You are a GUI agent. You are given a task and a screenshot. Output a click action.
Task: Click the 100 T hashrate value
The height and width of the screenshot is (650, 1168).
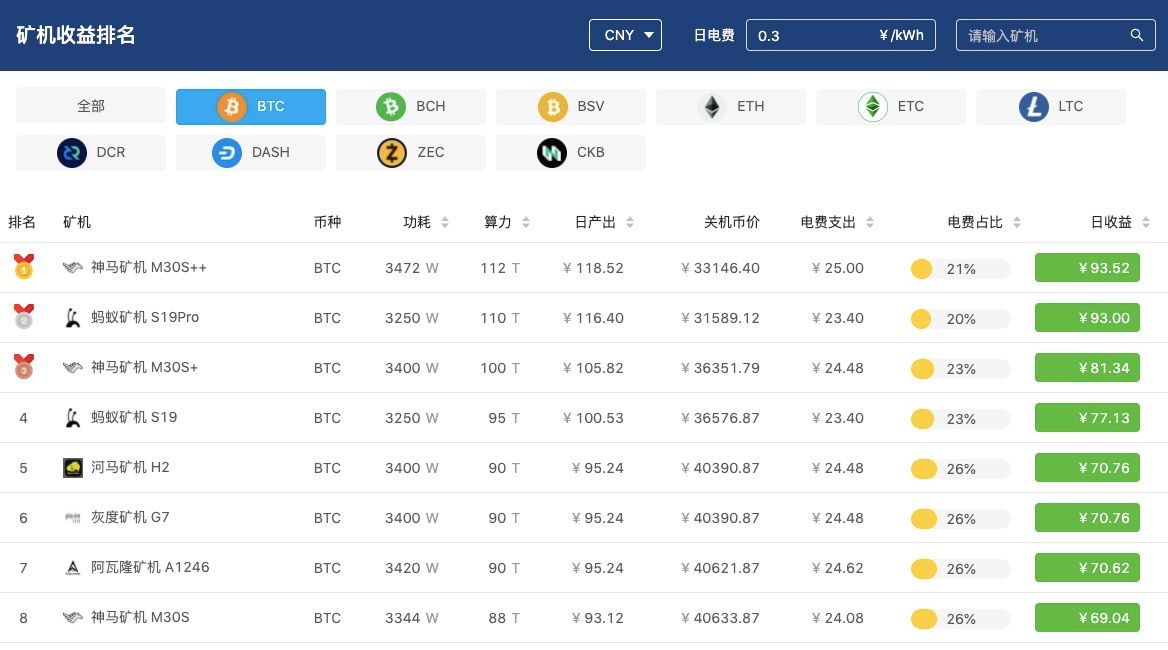500,368
